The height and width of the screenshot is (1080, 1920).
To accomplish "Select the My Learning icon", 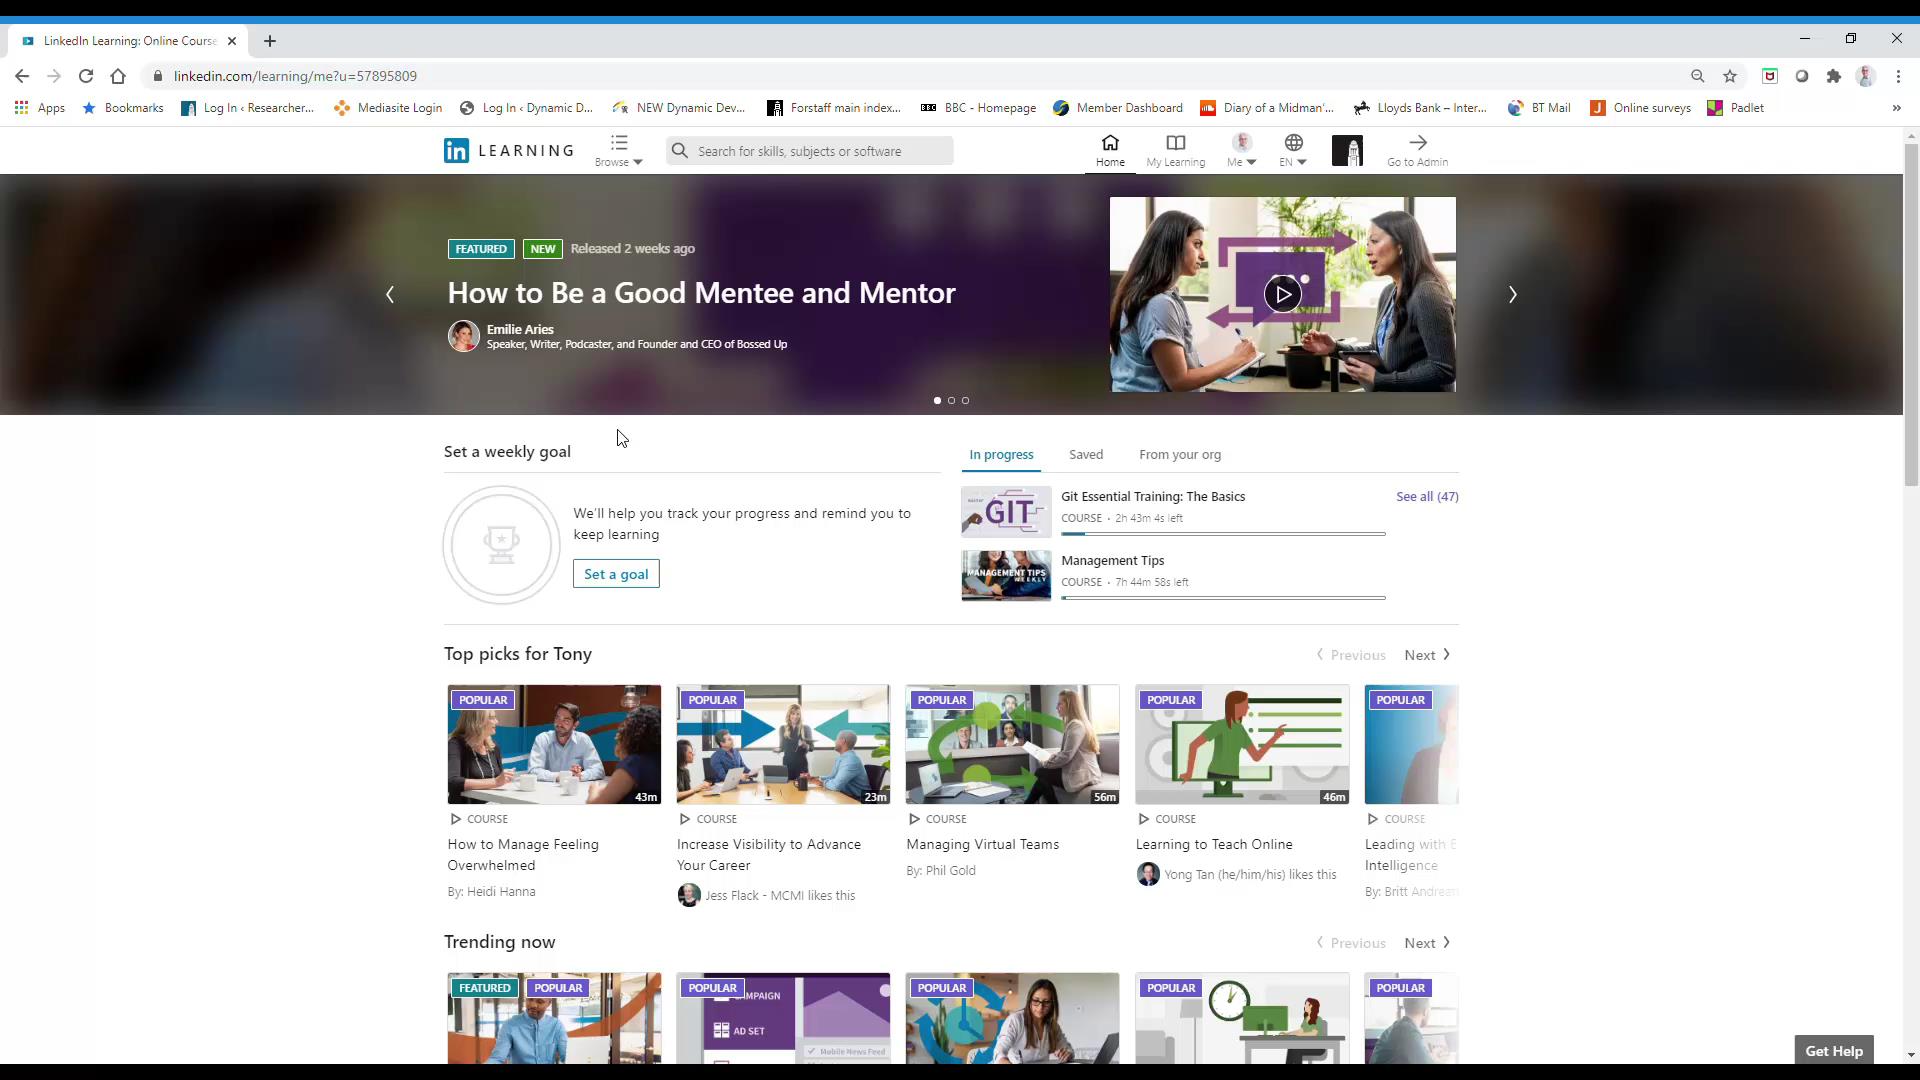I will [x=1175, y=150].
